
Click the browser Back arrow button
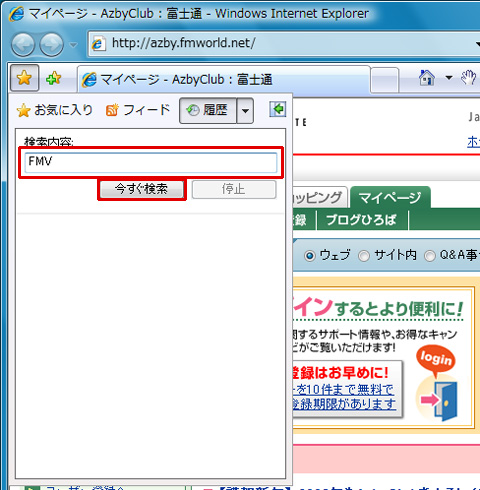pyautogui.click(x=23, y=44)
